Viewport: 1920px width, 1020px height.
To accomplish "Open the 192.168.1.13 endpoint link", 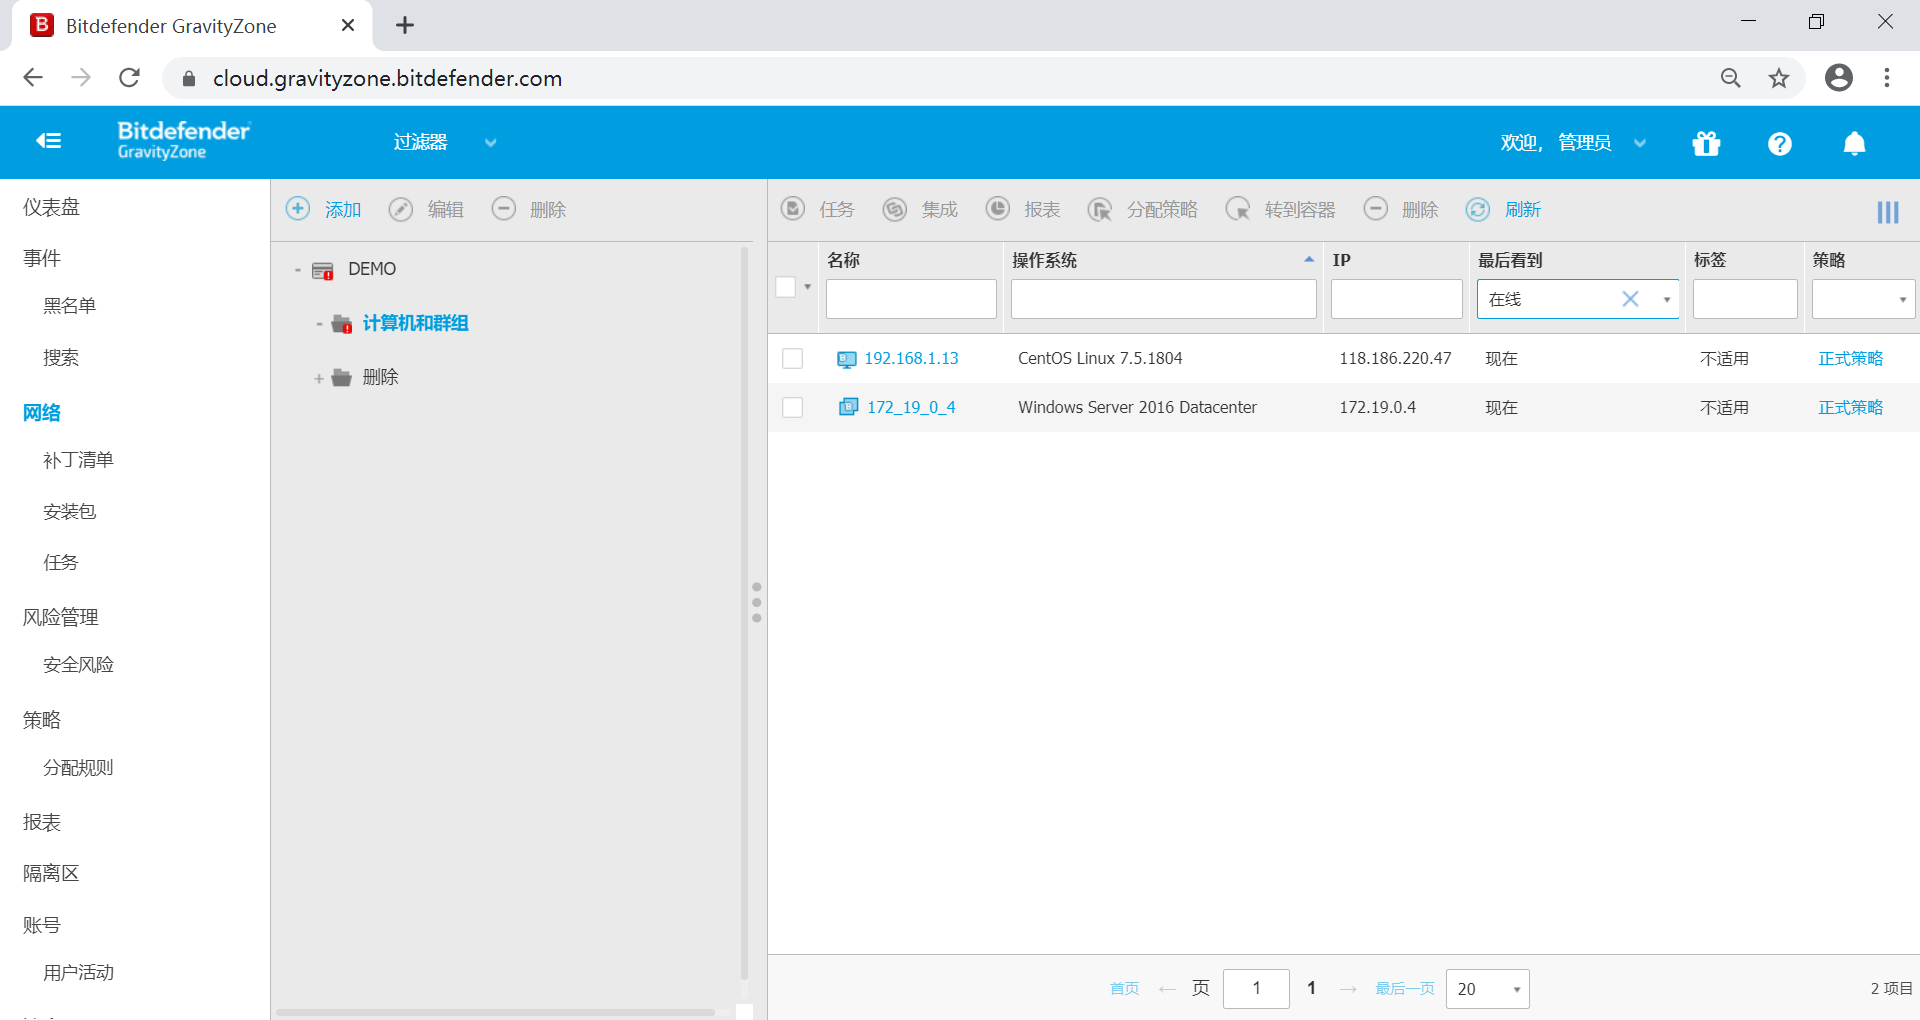I will 911,358.
